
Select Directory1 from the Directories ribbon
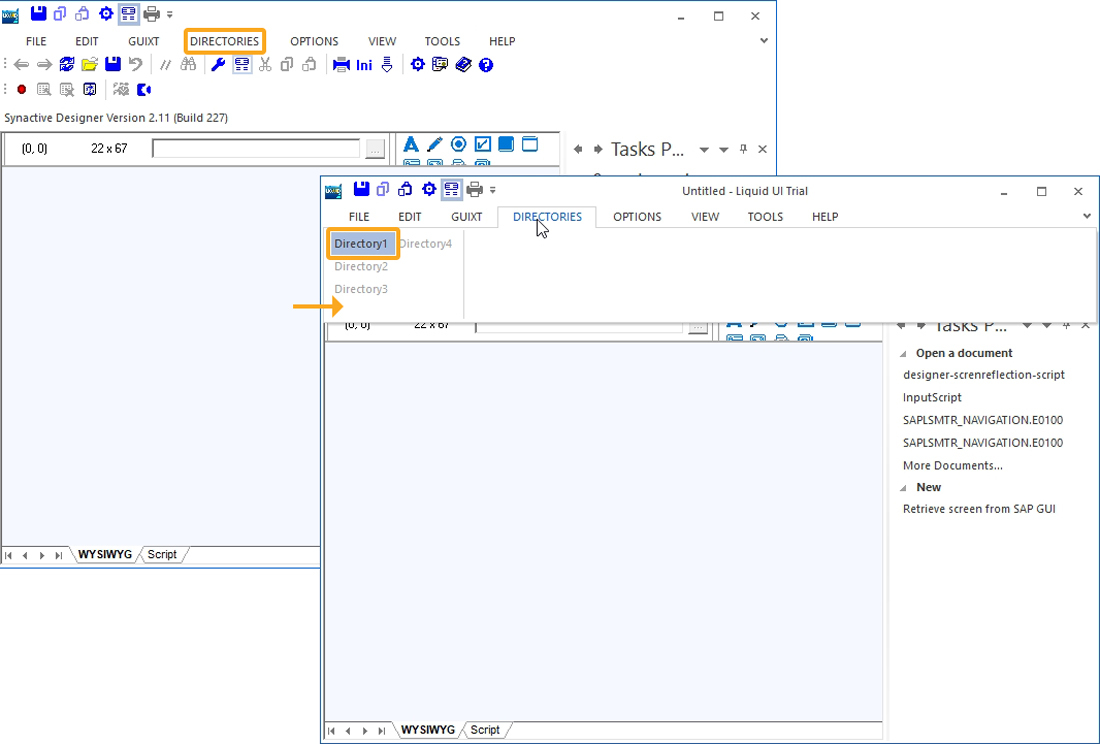tap(361, 244)
